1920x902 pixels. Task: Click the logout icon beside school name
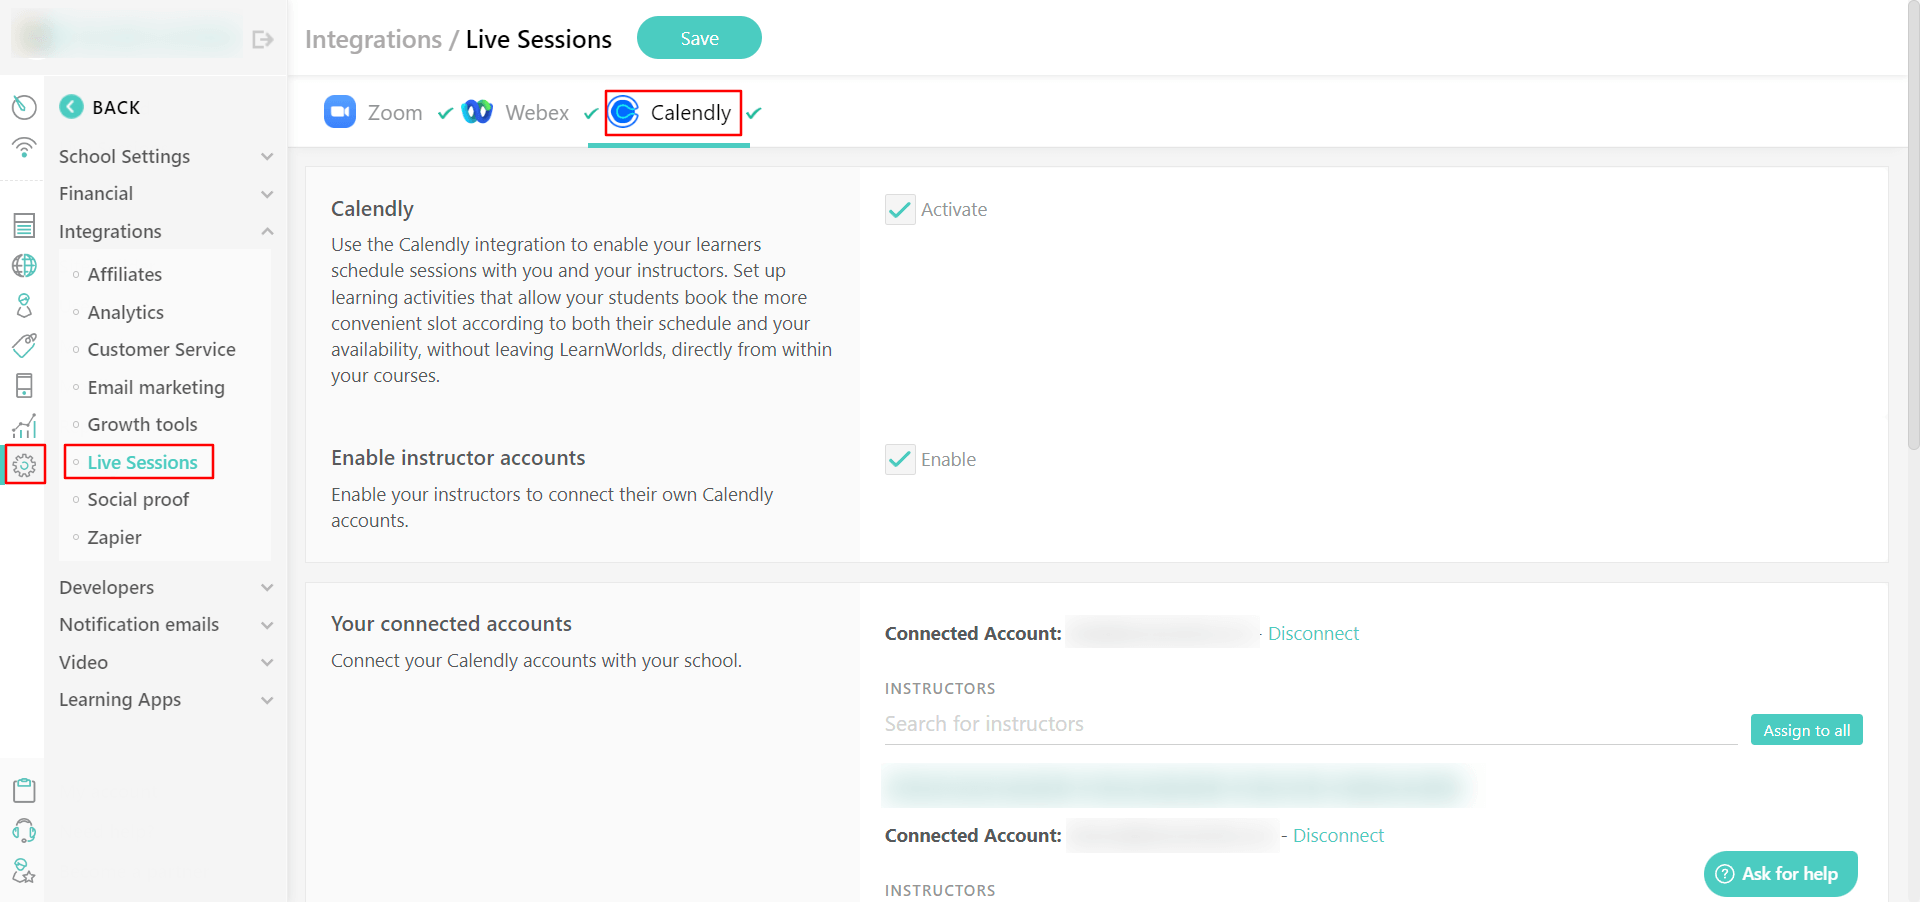(x=263, y=40)
